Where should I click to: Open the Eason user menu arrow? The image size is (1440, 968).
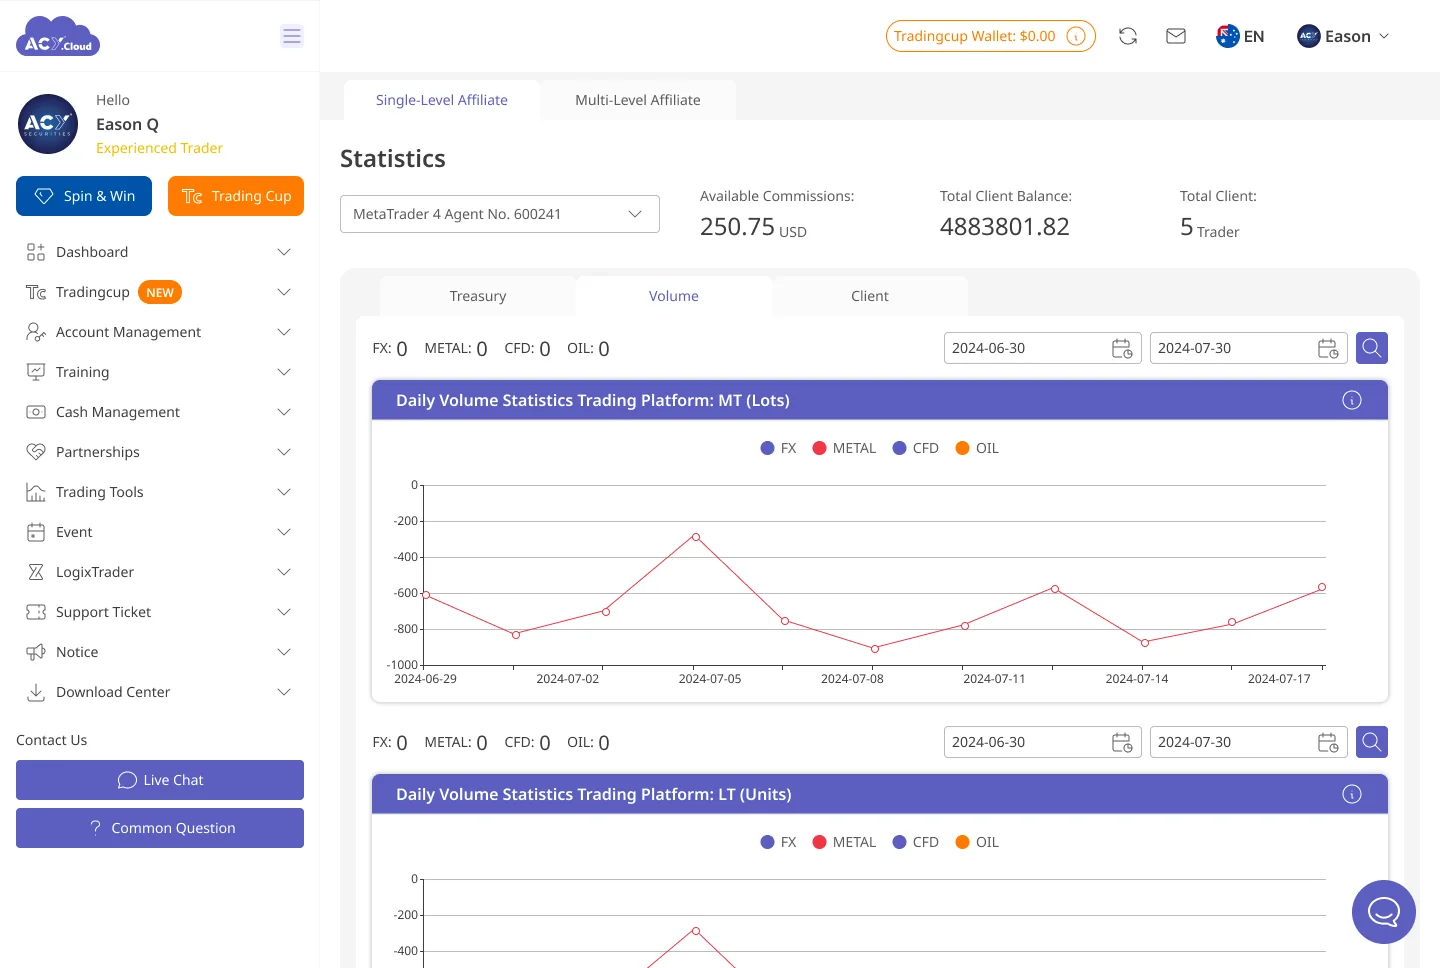click(1384, 36)
